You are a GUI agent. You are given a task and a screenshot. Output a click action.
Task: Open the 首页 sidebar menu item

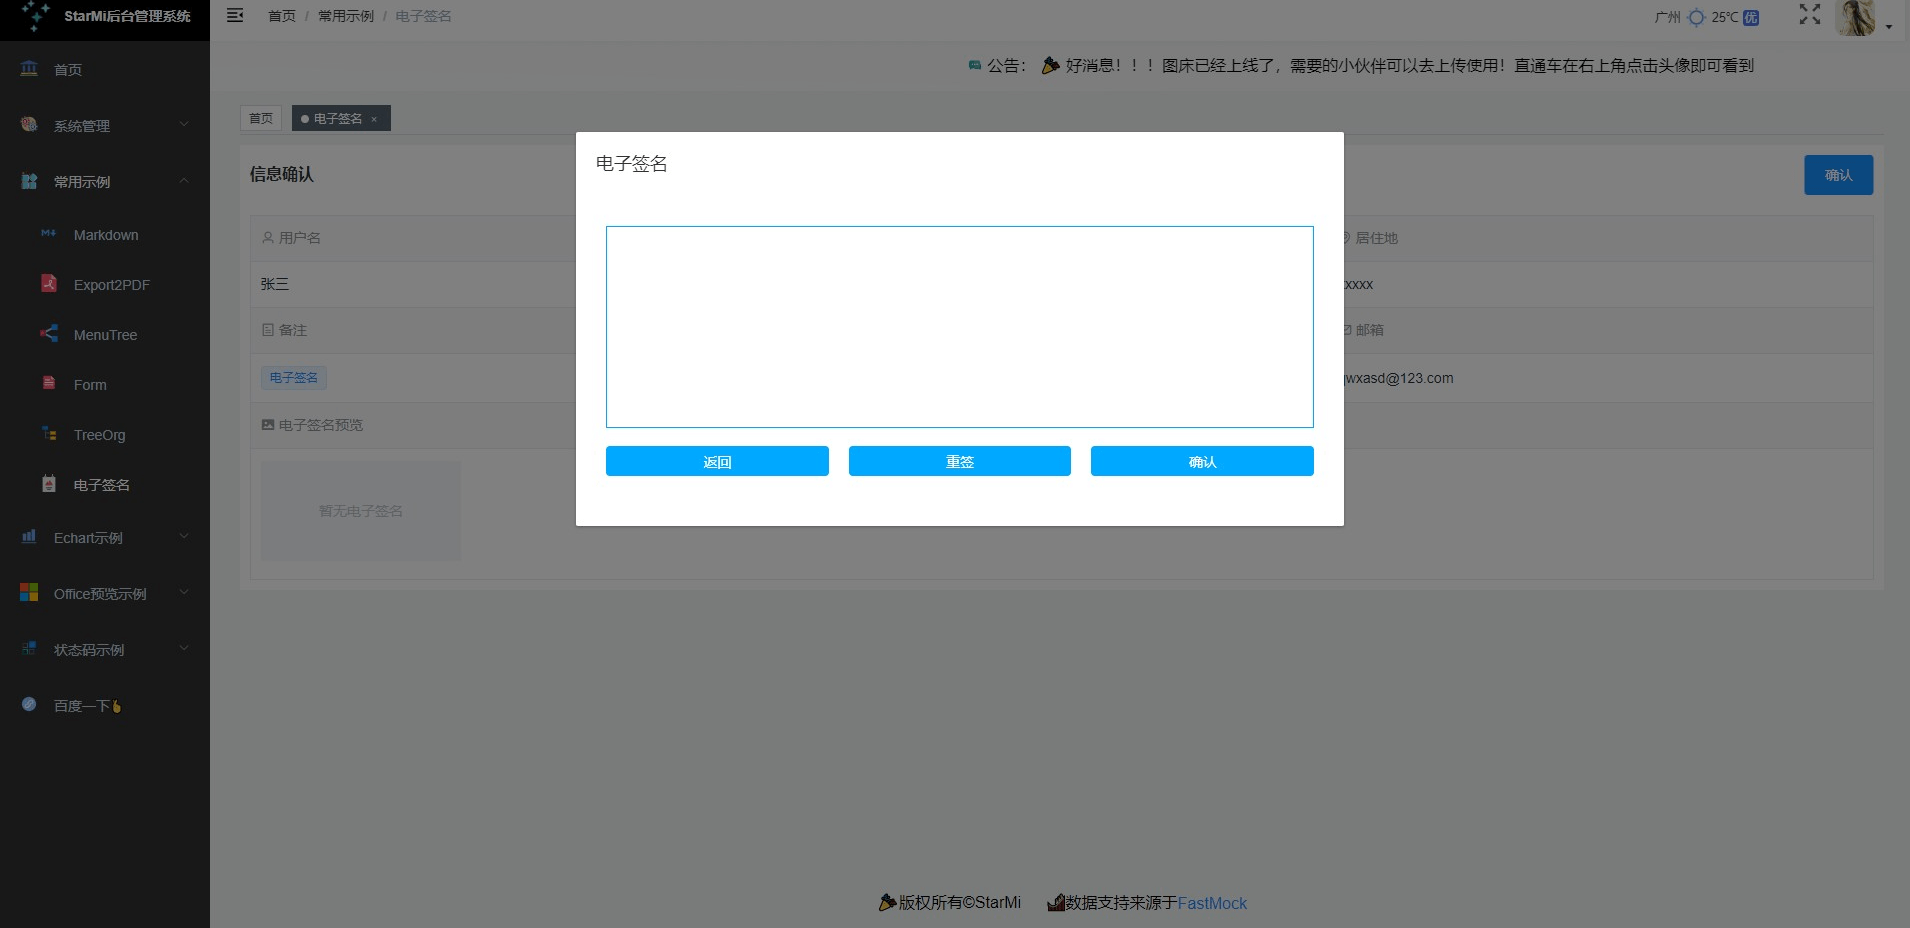(x=105, y=69)
